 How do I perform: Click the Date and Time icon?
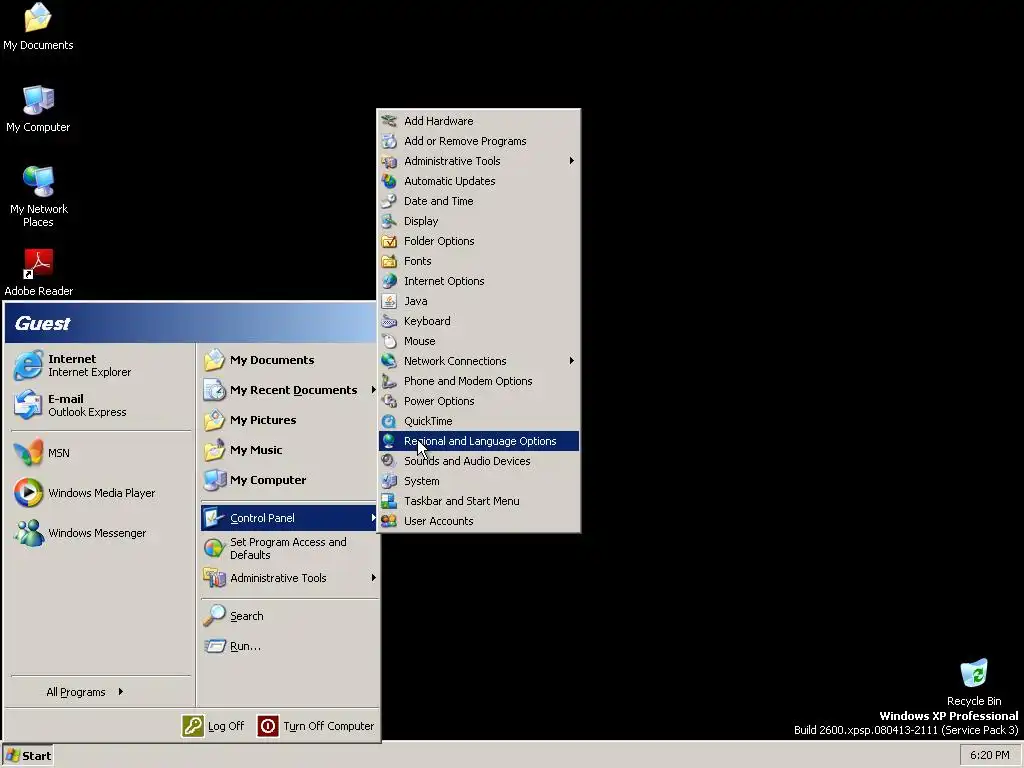389,201
